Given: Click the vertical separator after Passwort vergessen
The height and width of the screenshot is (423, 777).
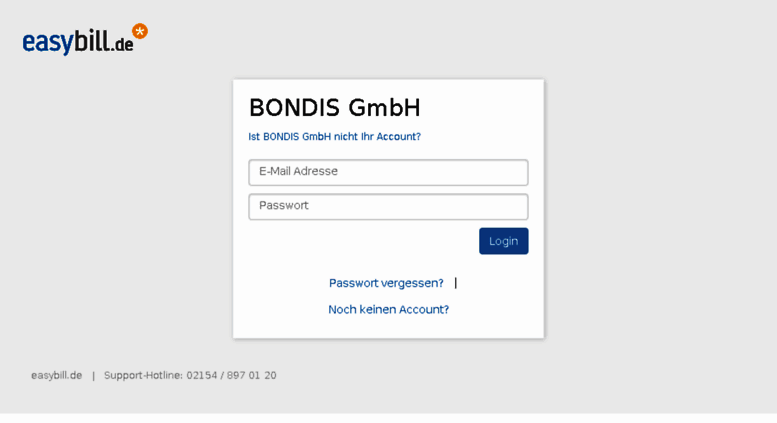Looking at the screenshot, I should pos(455,283).
